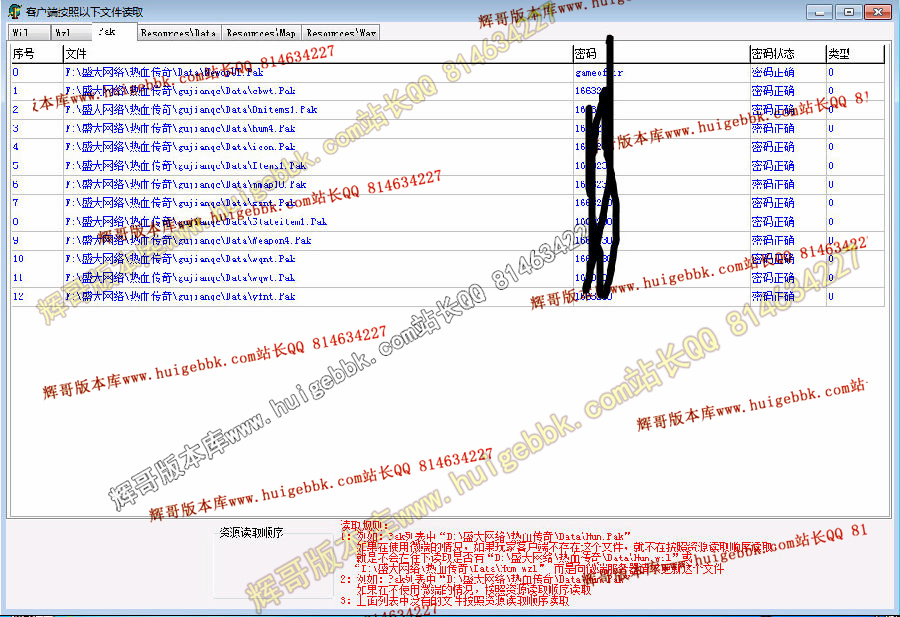The width and height of the screenshot is (900, 617).
Task: Click the type value 0 in the NewopUI.Pak row
Action: click(x=831, y=72)
